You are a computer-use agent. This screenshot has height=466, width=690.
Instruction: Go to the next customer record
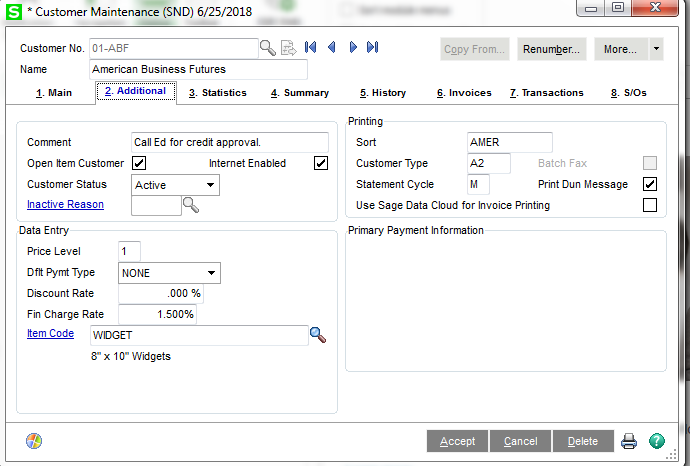[x=353, y=48]
